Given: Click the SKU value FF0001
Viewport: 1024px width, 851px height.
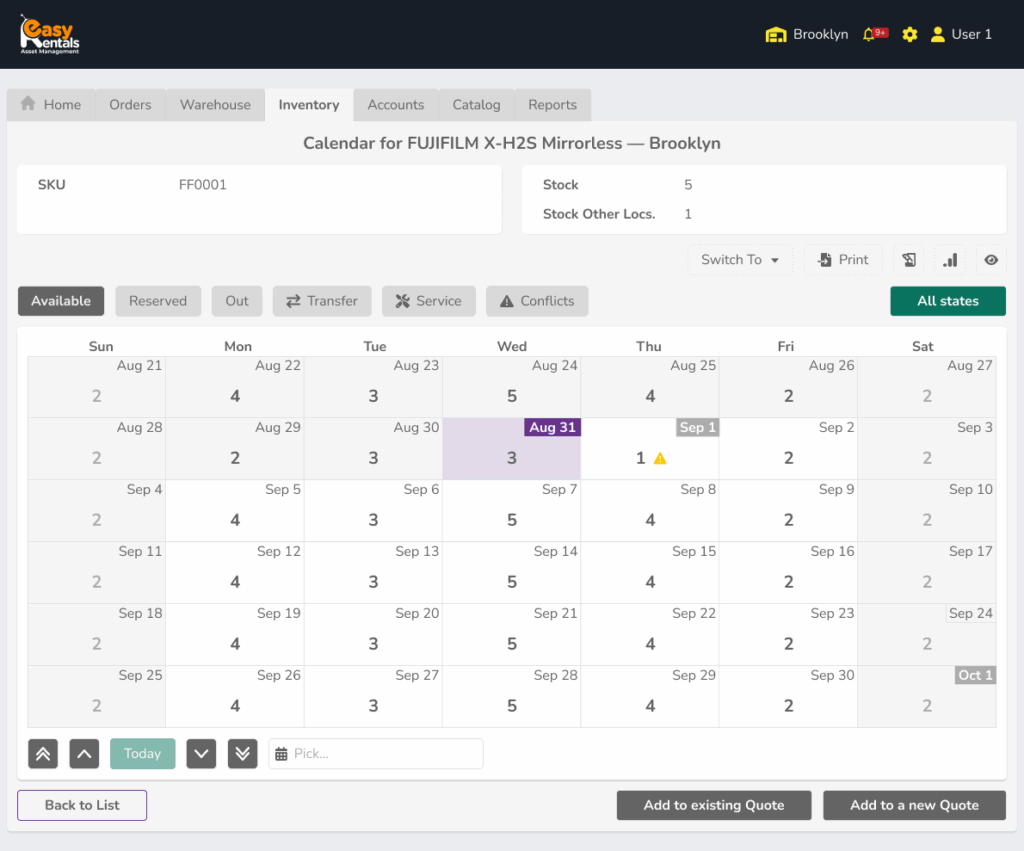Looking at the screenshot, I should point(202,185).
